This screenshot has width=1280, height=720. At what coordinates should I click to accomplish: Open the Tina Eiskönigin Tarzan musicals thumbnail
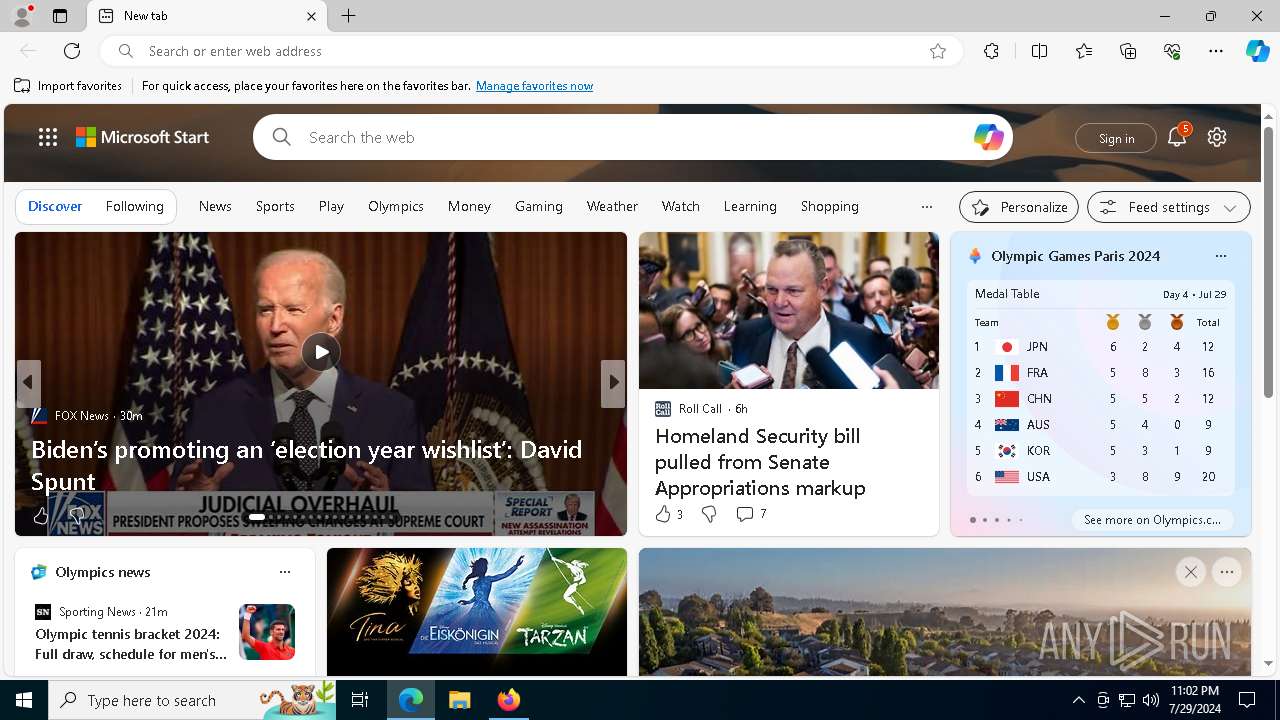(x=477, y=612)
